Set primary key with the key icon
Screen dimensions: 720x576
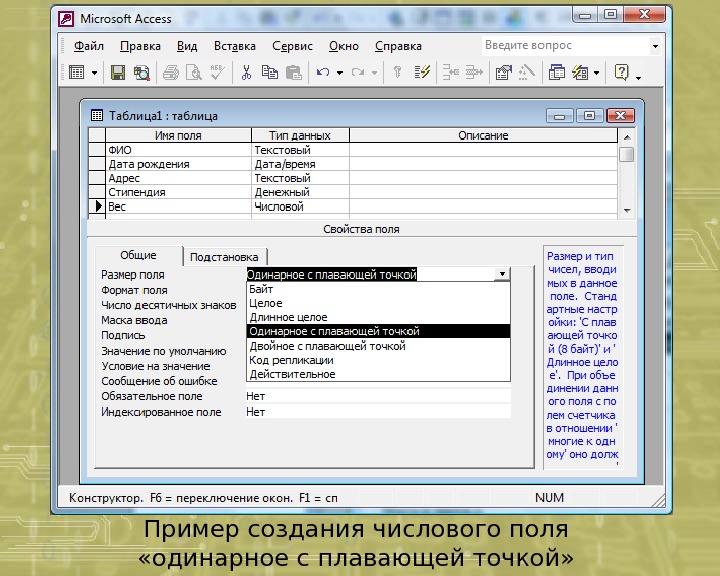coord(398,73)
